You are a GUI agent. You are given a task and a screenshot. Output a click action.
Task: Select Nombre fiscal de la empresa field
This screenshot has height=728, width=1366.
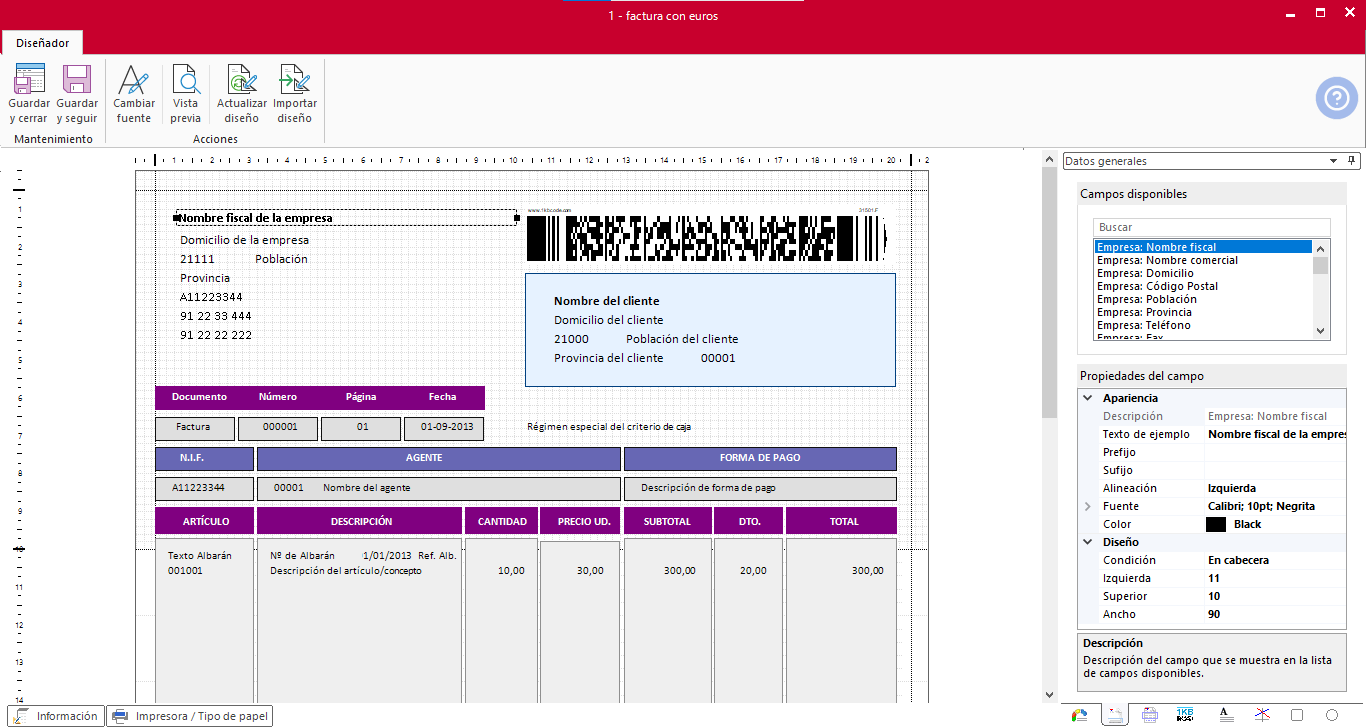(346, 218)
